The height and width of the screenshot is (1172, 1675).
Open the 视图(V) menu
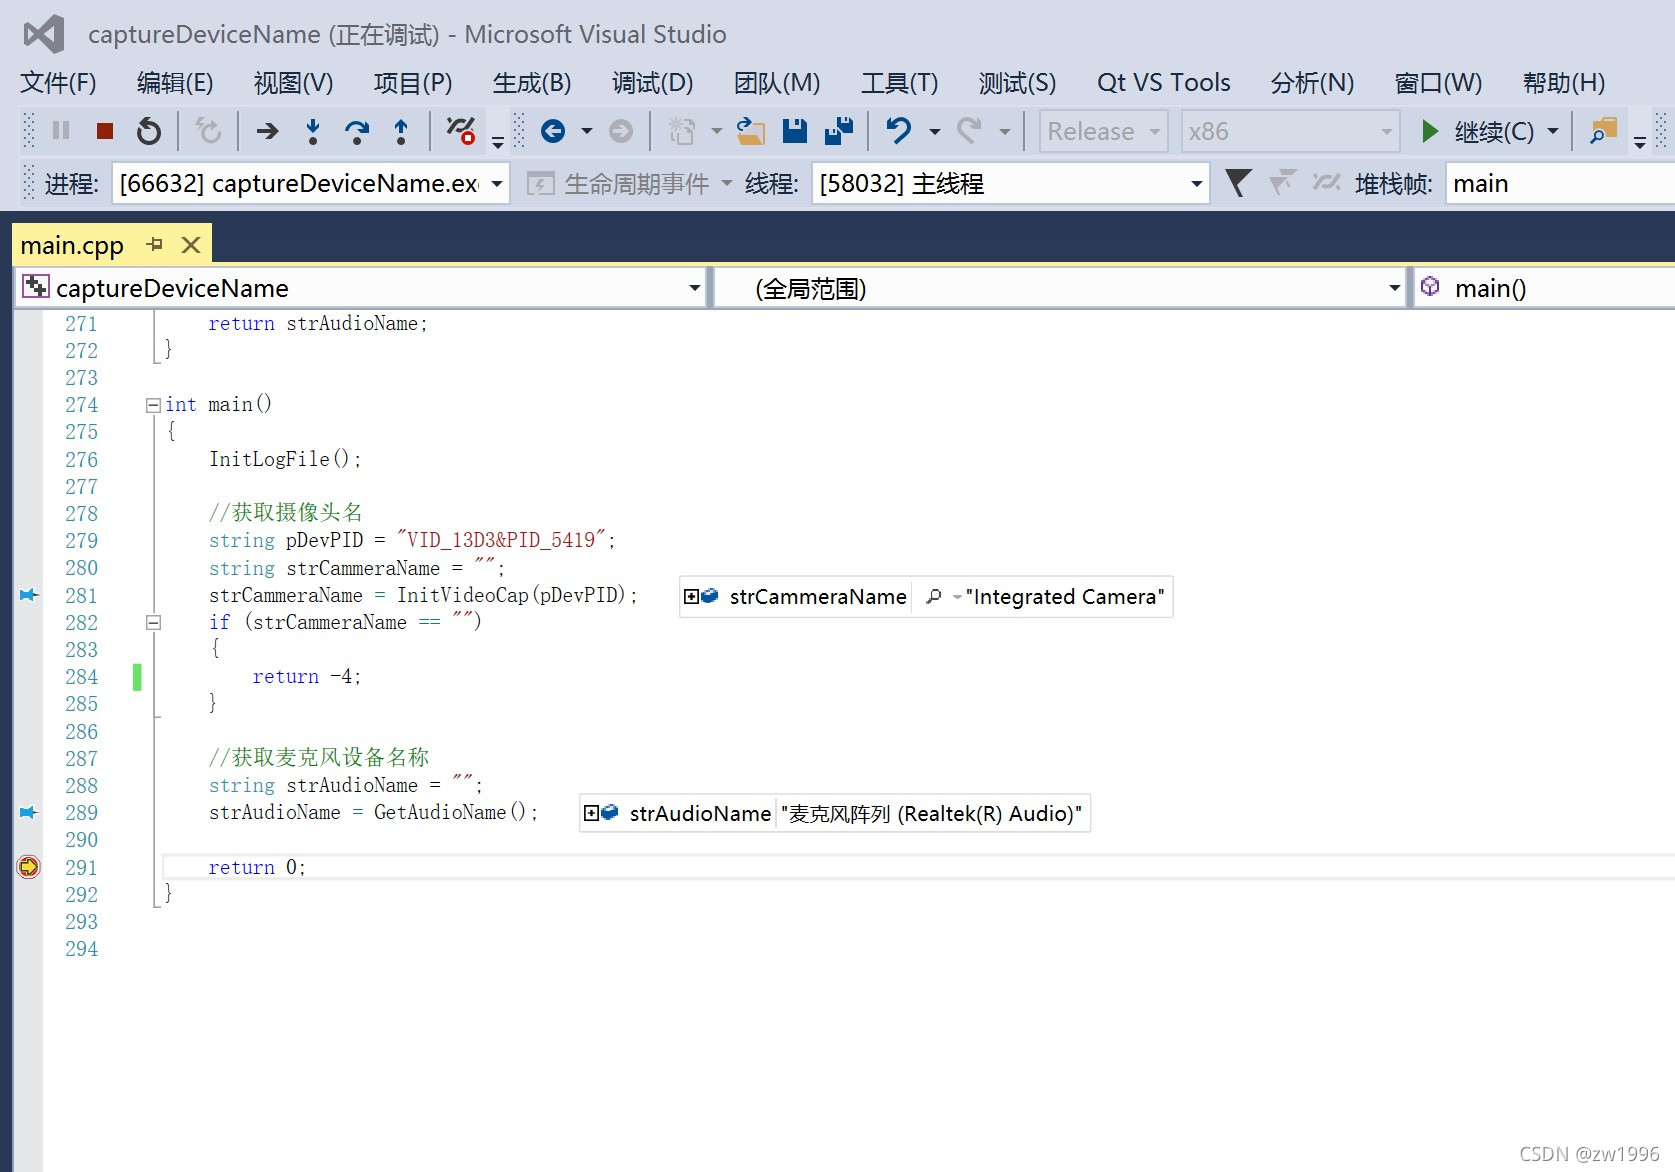tap(293, 82)
